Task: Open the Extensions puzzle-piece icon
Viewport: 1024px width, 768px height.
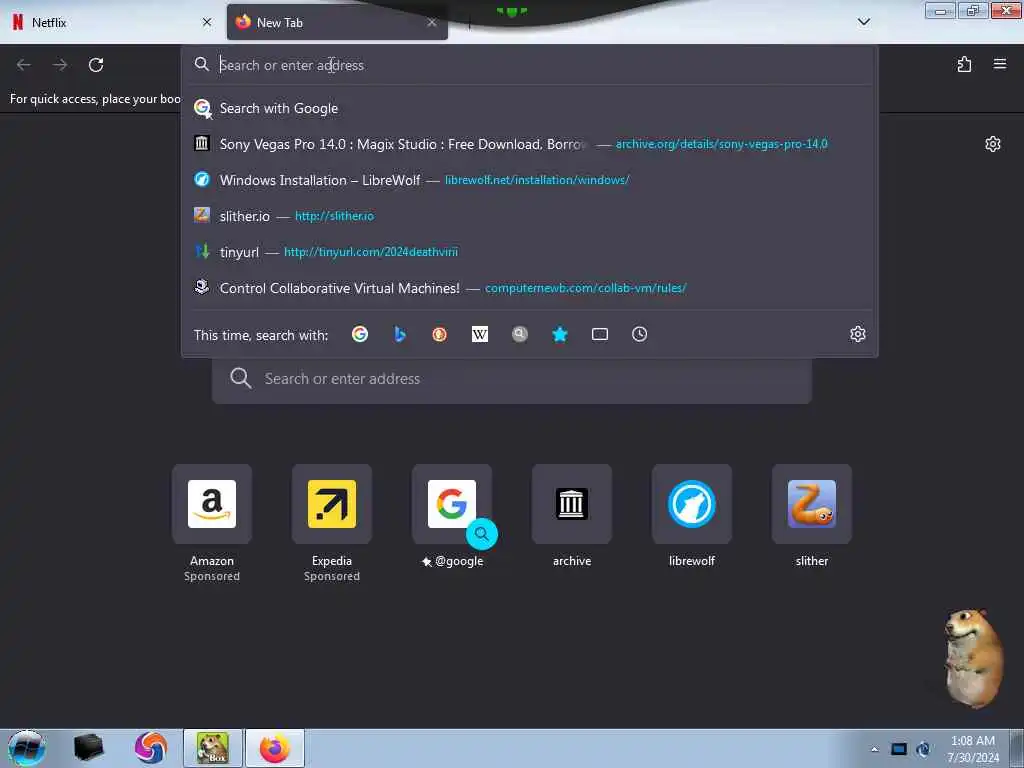Action: click(x=964, y=64)
